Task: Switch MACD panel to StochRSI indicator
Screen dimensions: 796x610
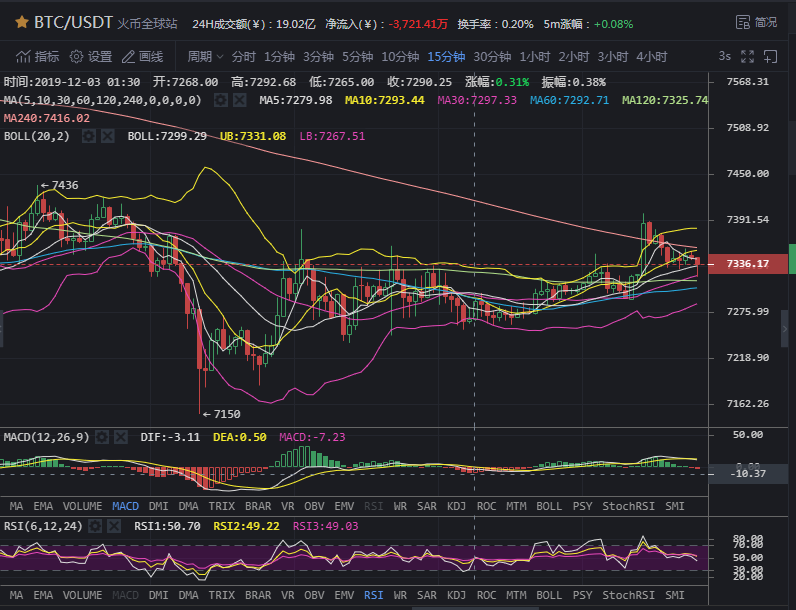Action: pyautogui.click(x=628, y=506)
